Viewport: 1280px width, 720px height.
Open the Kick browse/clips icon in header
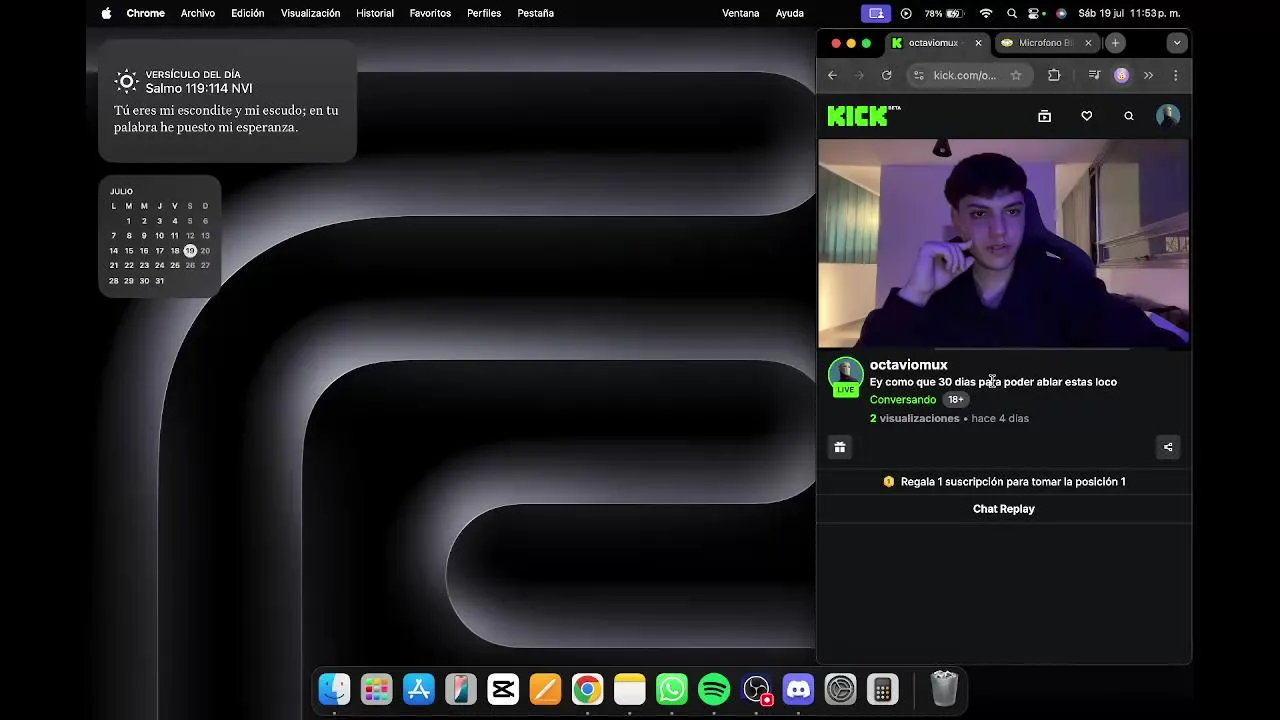[x=1044, y=116]
